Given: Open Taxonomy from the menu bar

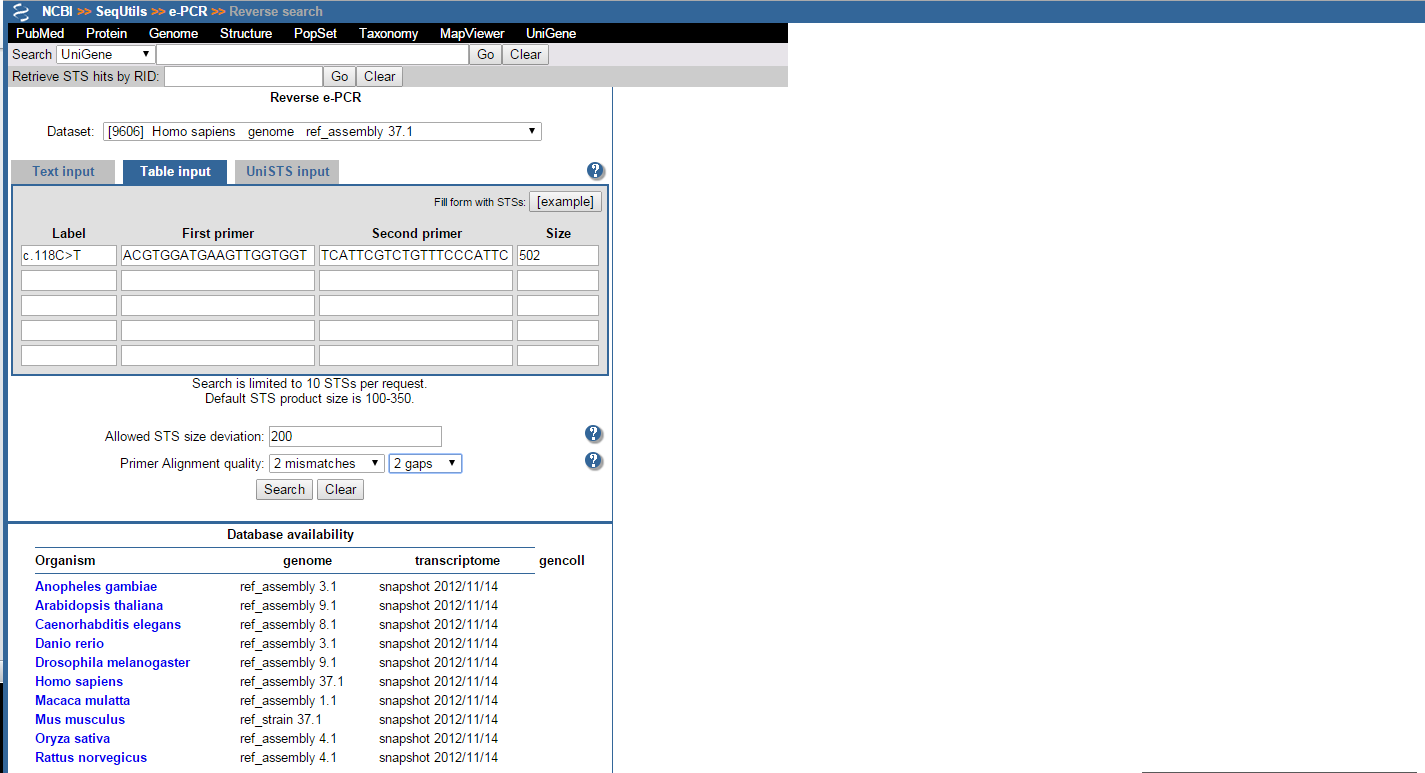Looking at the screenshot, I should [389, 33].
